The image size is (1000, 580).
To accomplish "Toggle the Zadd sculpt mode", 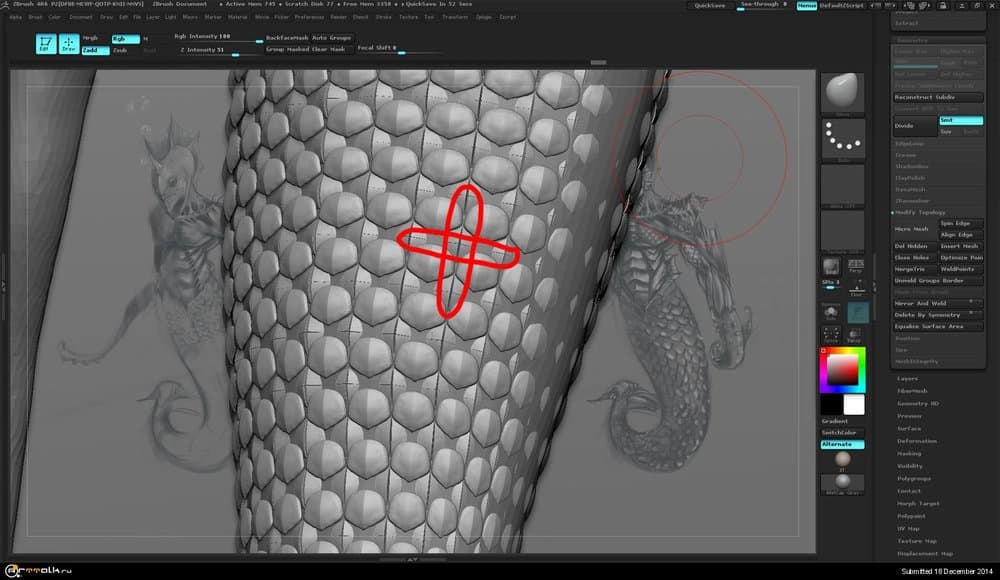I will click(x=95, y=50).
